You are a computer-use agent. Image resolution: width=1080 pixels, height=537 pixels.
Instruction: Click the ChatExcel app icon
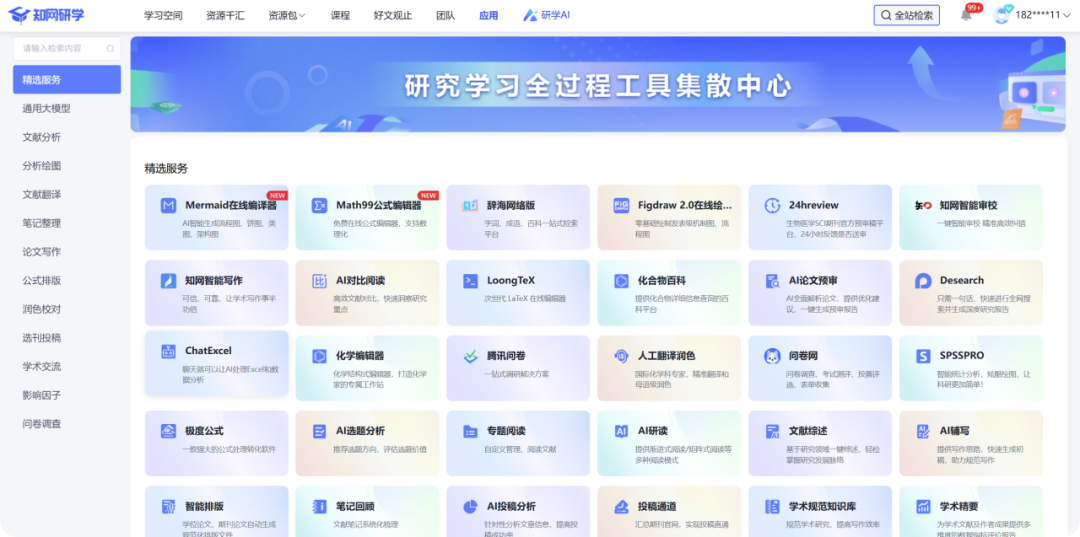(168, 351)
